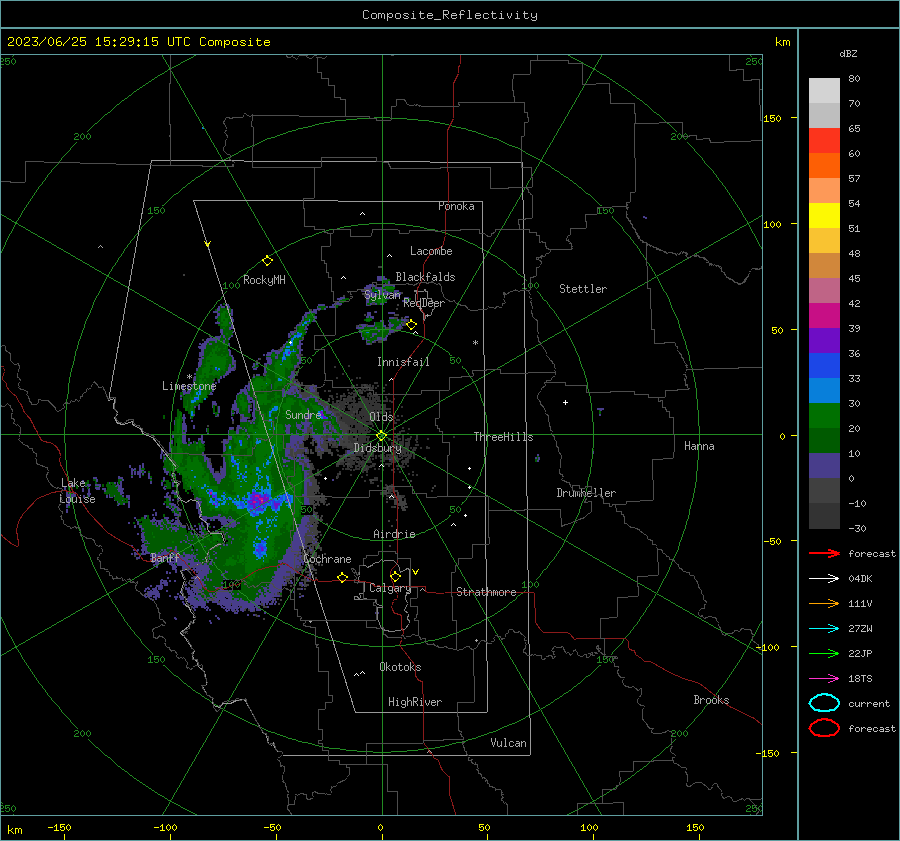The width and height of the screenshot is (900, 841).
Task: Click the Banff label
Action: click(165, 558)
